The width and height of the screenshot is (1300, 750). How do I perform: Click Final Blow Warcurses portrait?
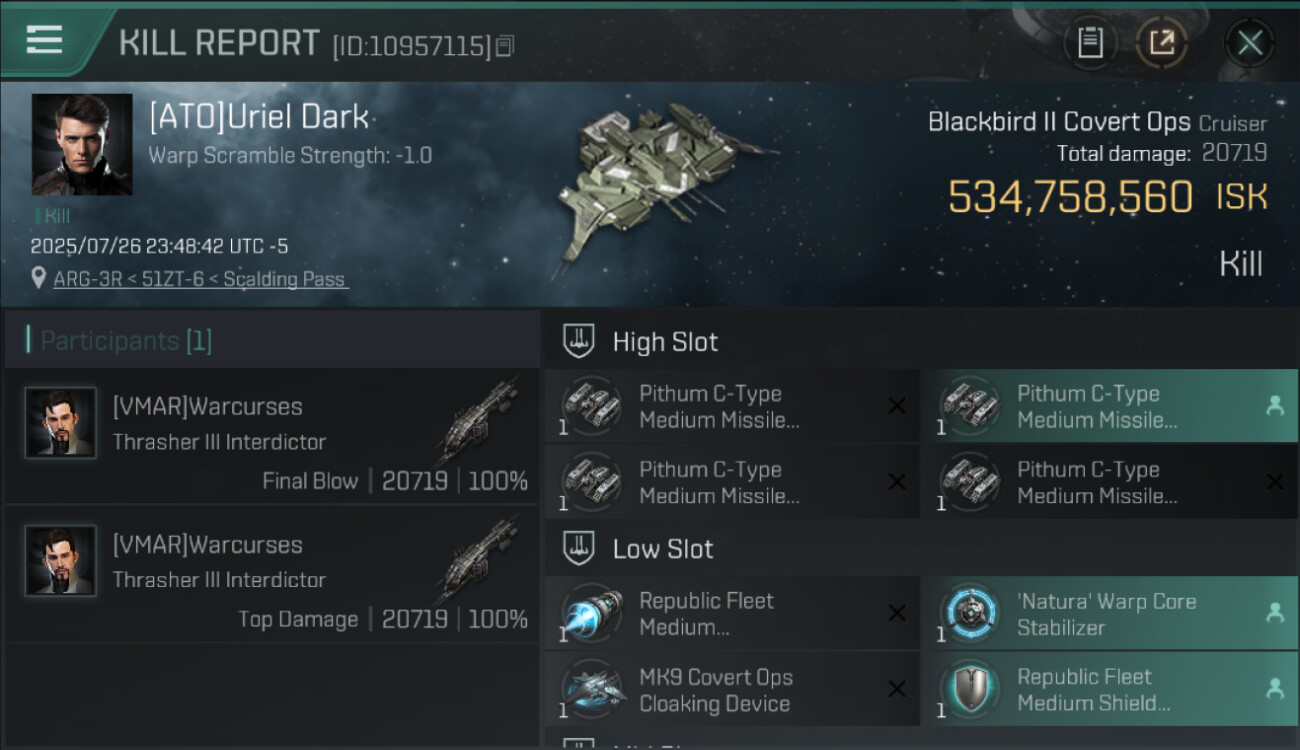[x=61, y=423]
